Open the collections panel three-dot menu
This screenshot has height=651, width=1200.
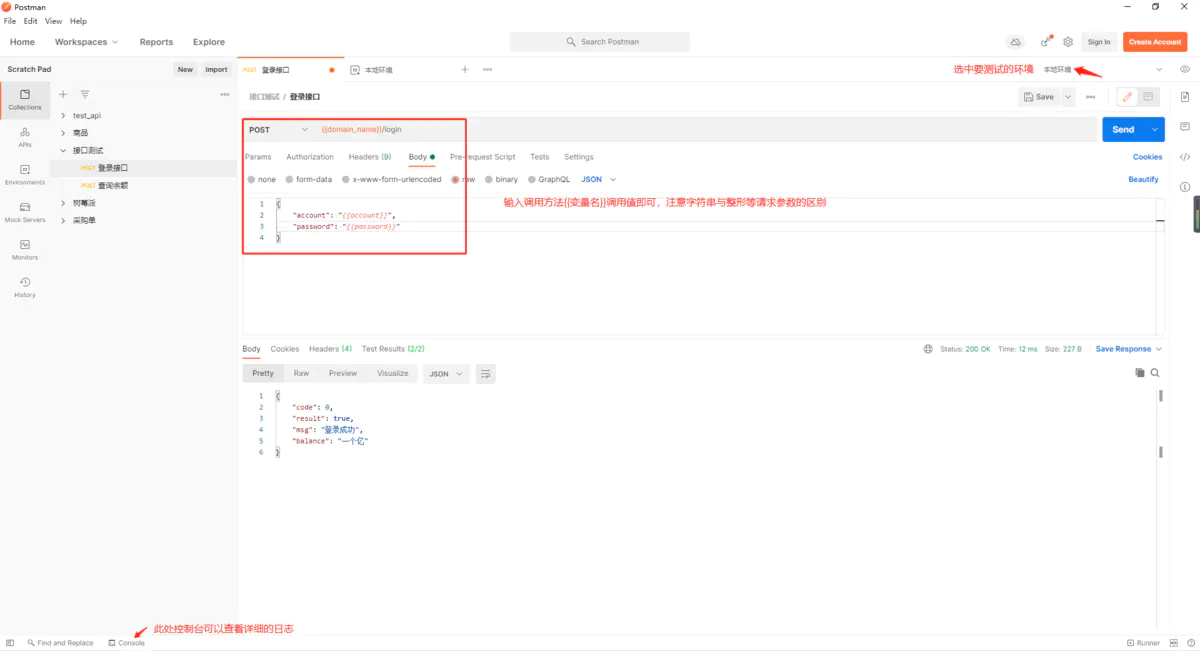click(225, 94)
